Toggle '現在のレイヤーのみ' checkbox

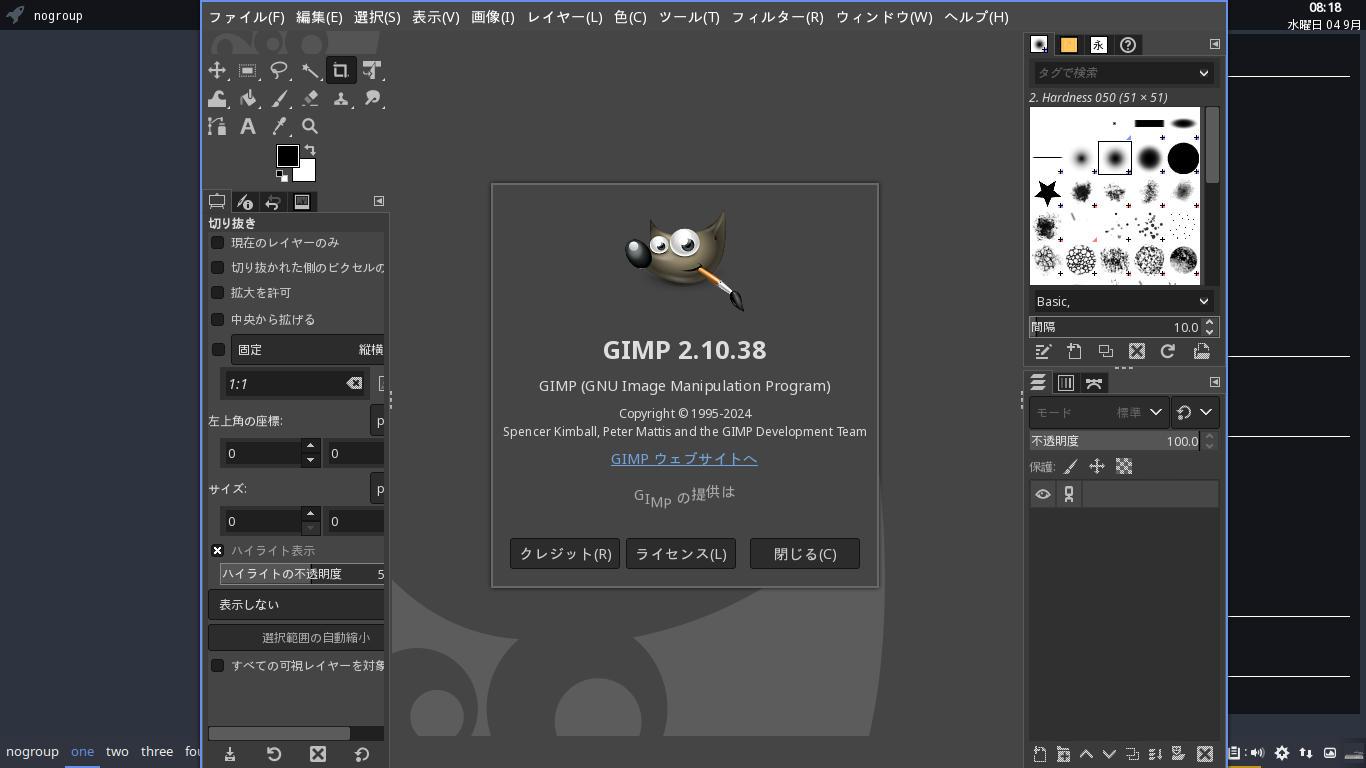point(217,243)
